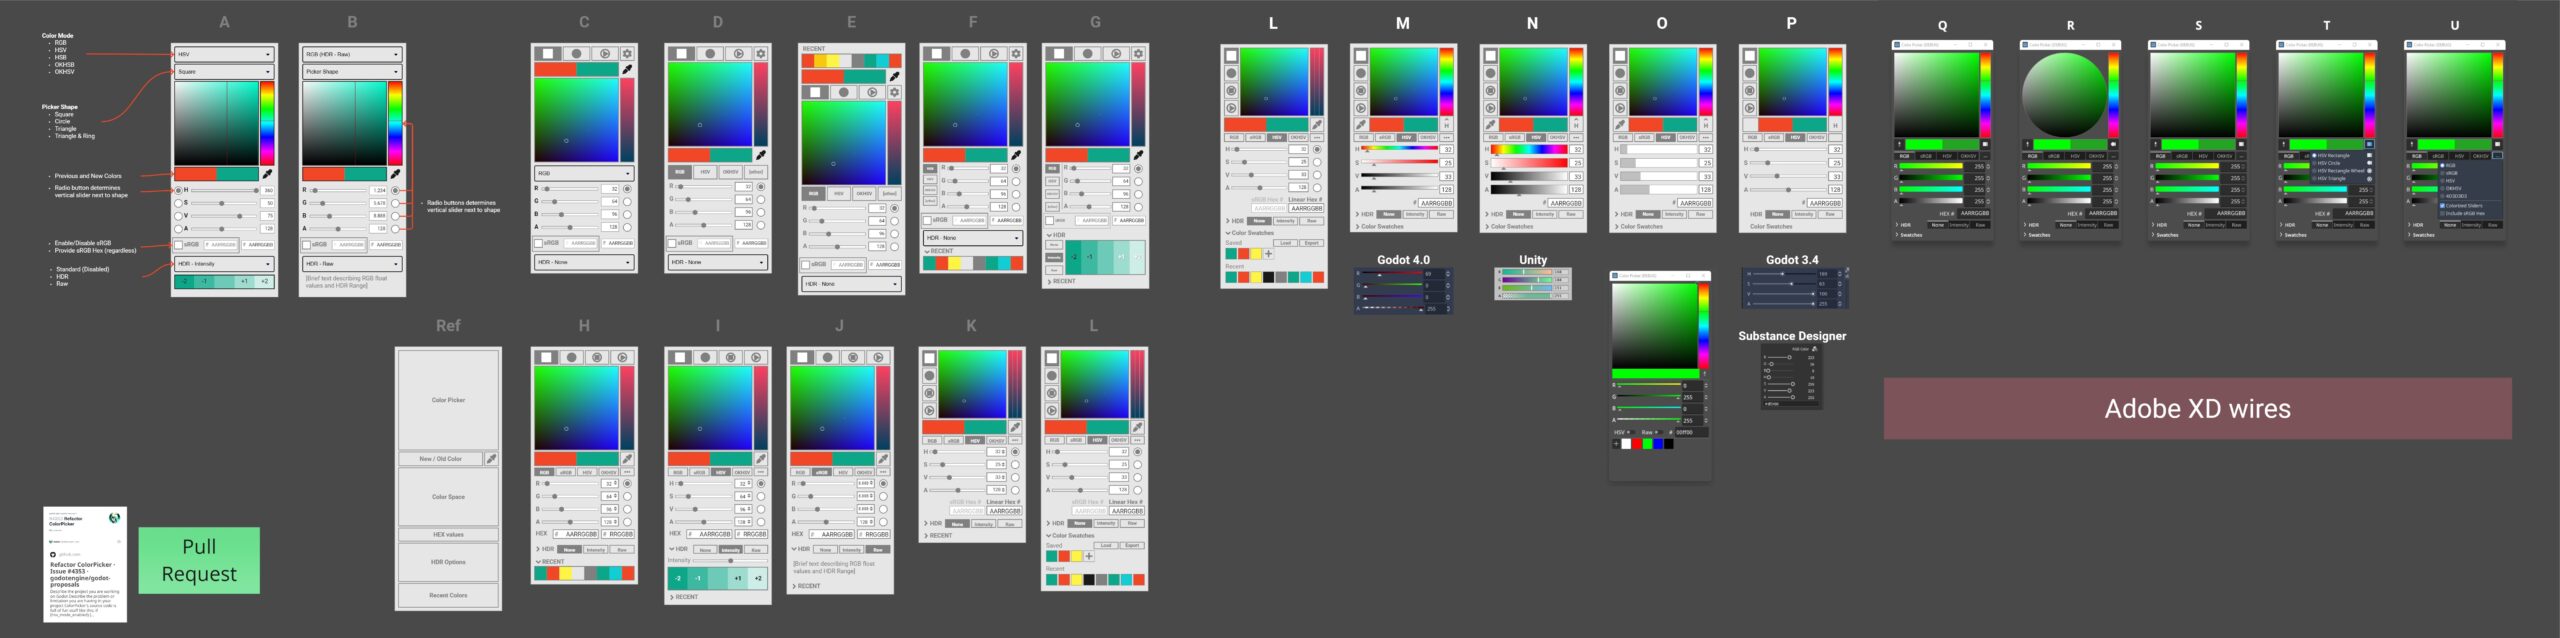The height and width of the screenshot is (638, 2560).
Task: Expand the Color Swatches section in mockup M
Action: (1380, 227)
